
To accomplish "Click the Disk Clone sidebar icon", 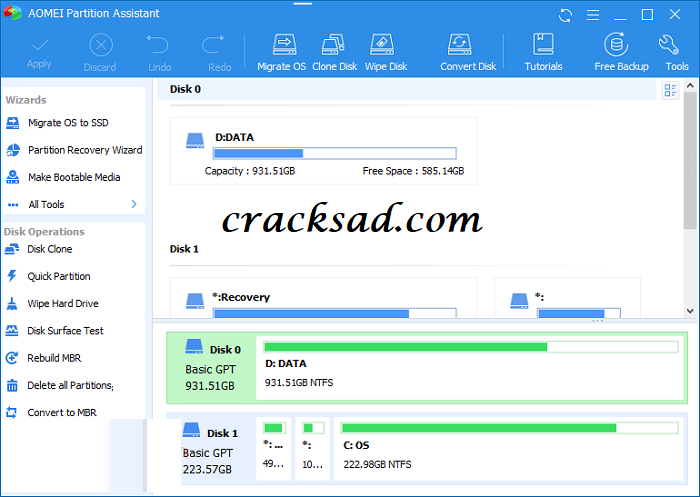I will pyautogui.click(x=12, y=249).
